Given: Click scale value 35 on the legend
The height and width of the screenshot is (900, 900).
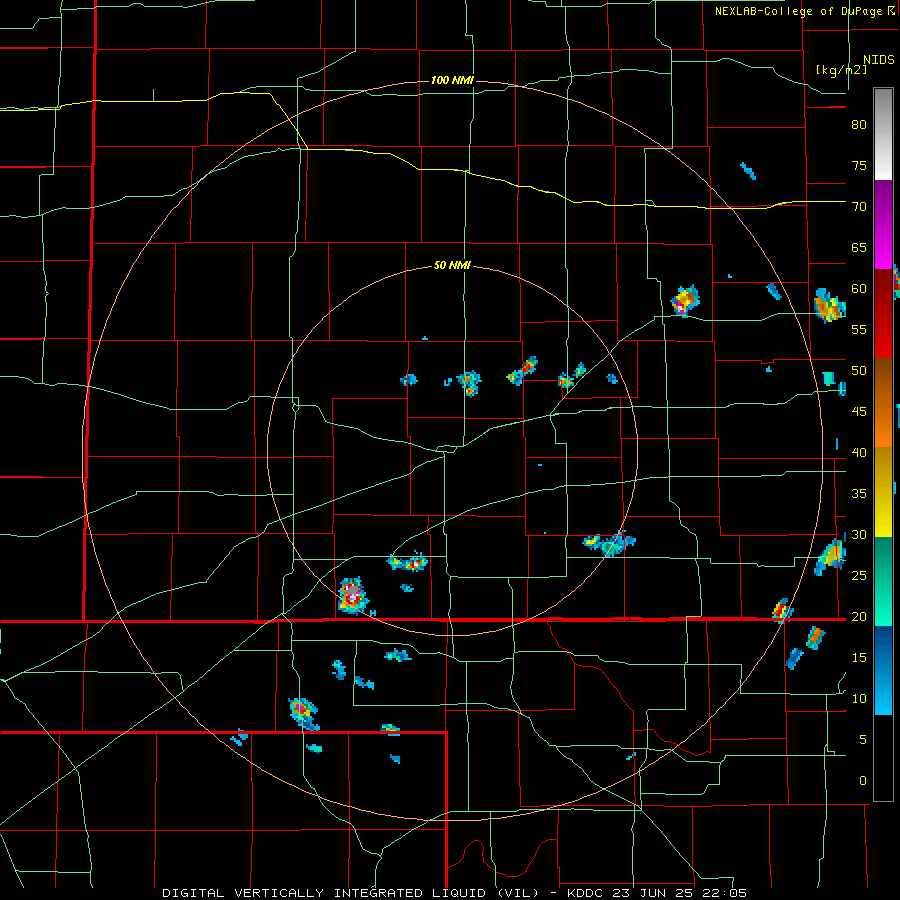Looking at the screenshot, I should click(859, 494).
